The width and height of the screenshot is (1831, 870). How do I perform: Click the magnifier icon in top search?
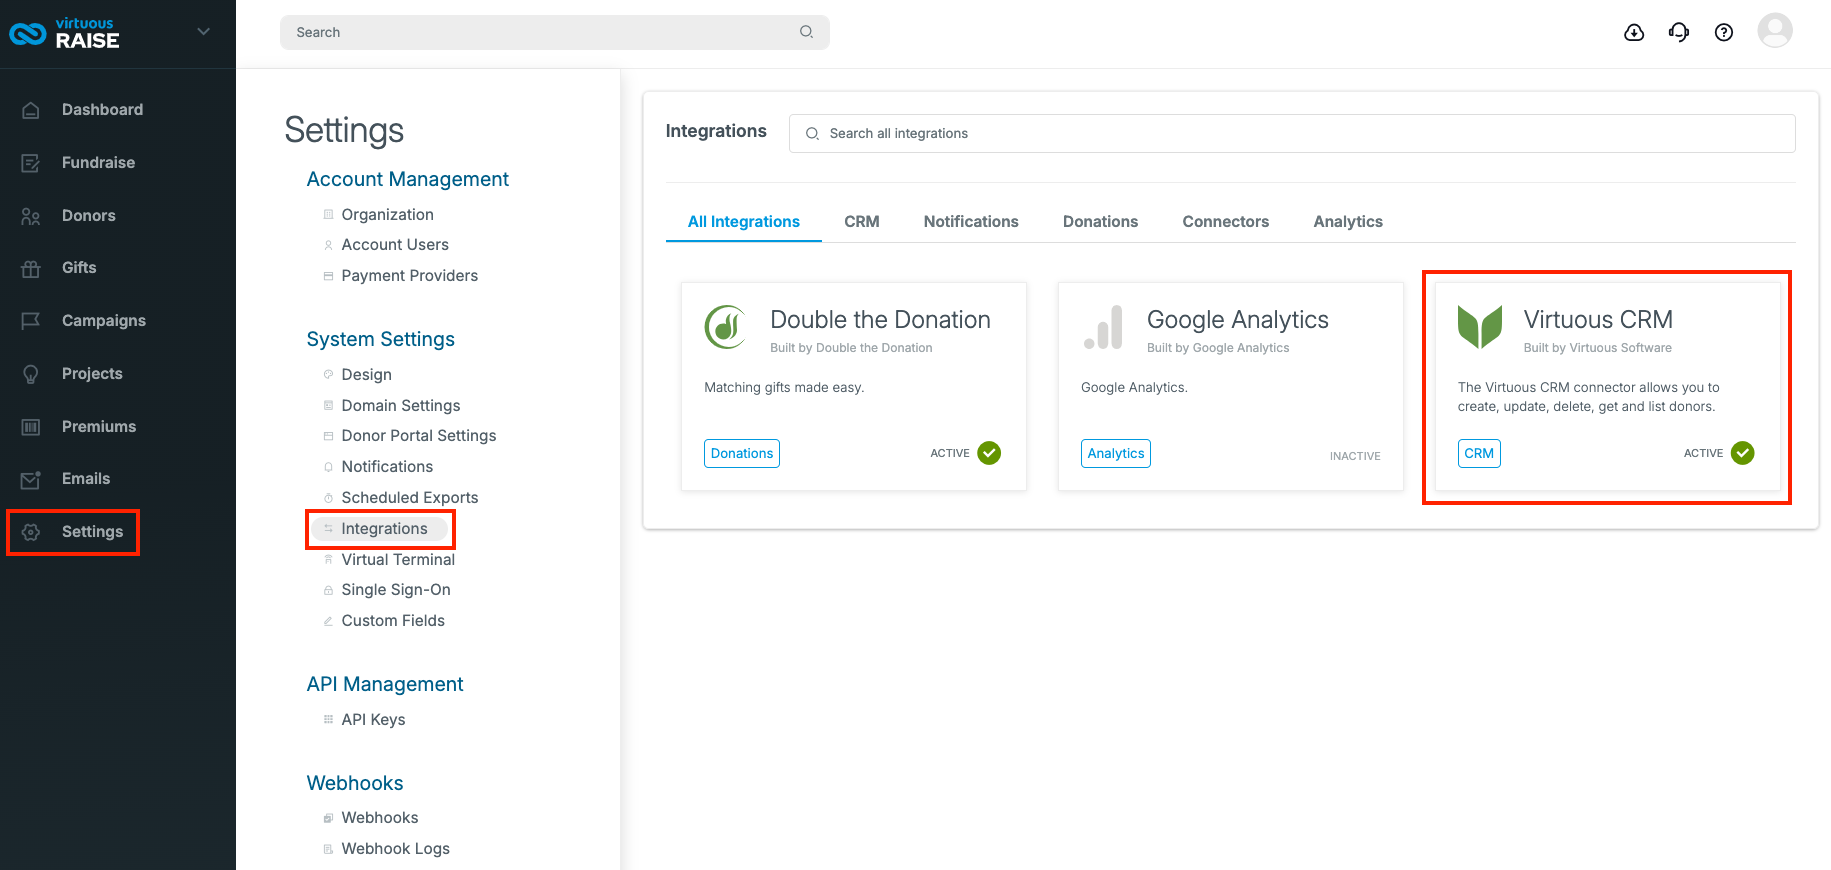(806, 32)
